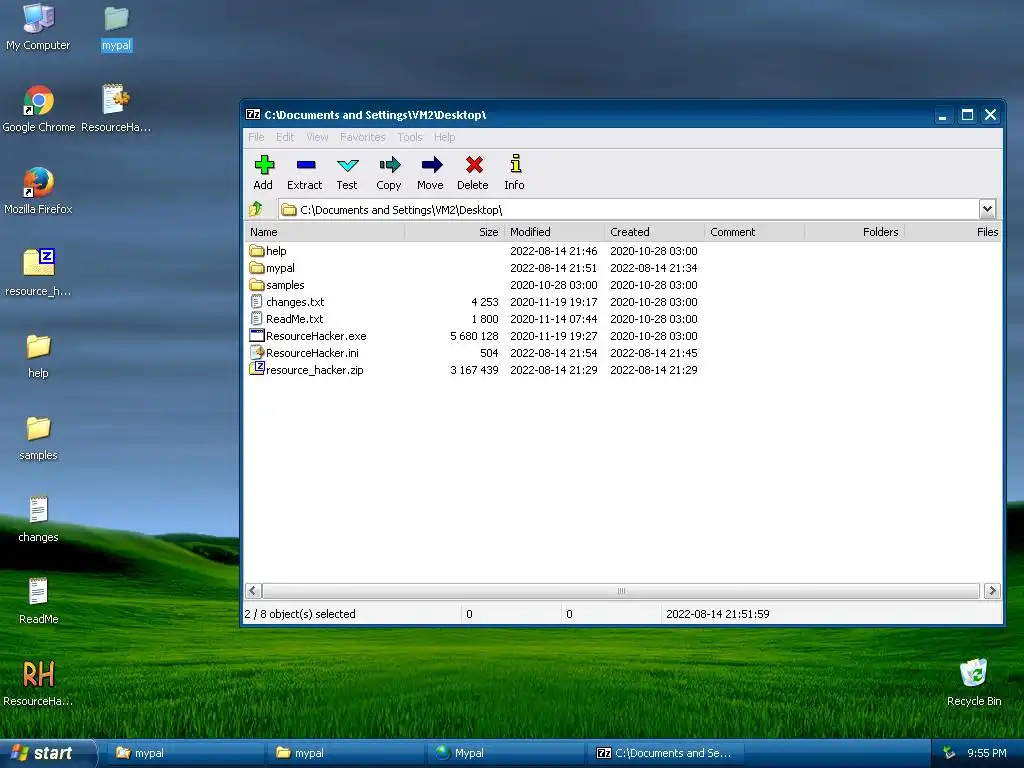Open the Info toolbar icon

[515, 172]
